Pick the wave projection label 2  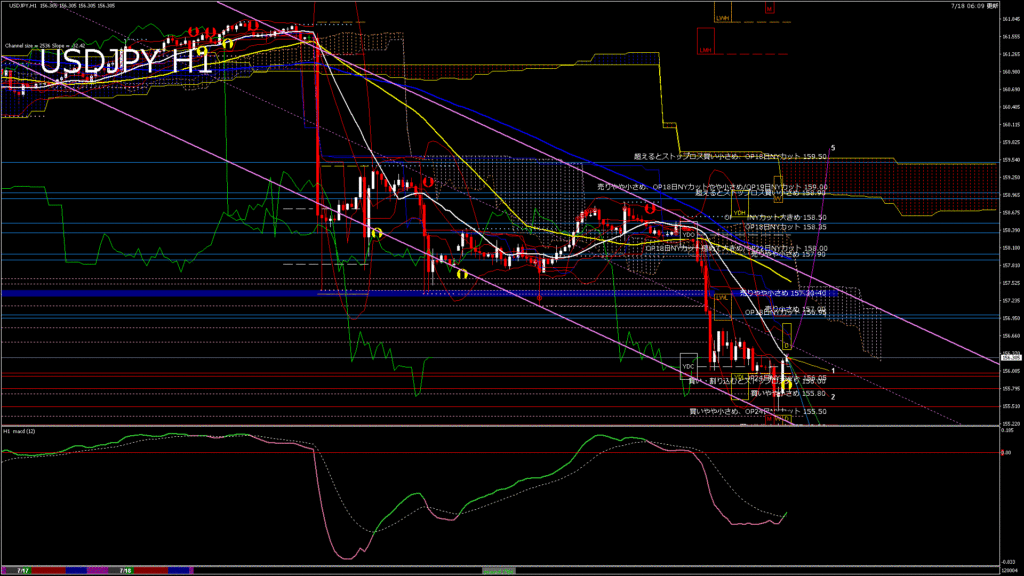pyautogui.click(x=833, y=396)
